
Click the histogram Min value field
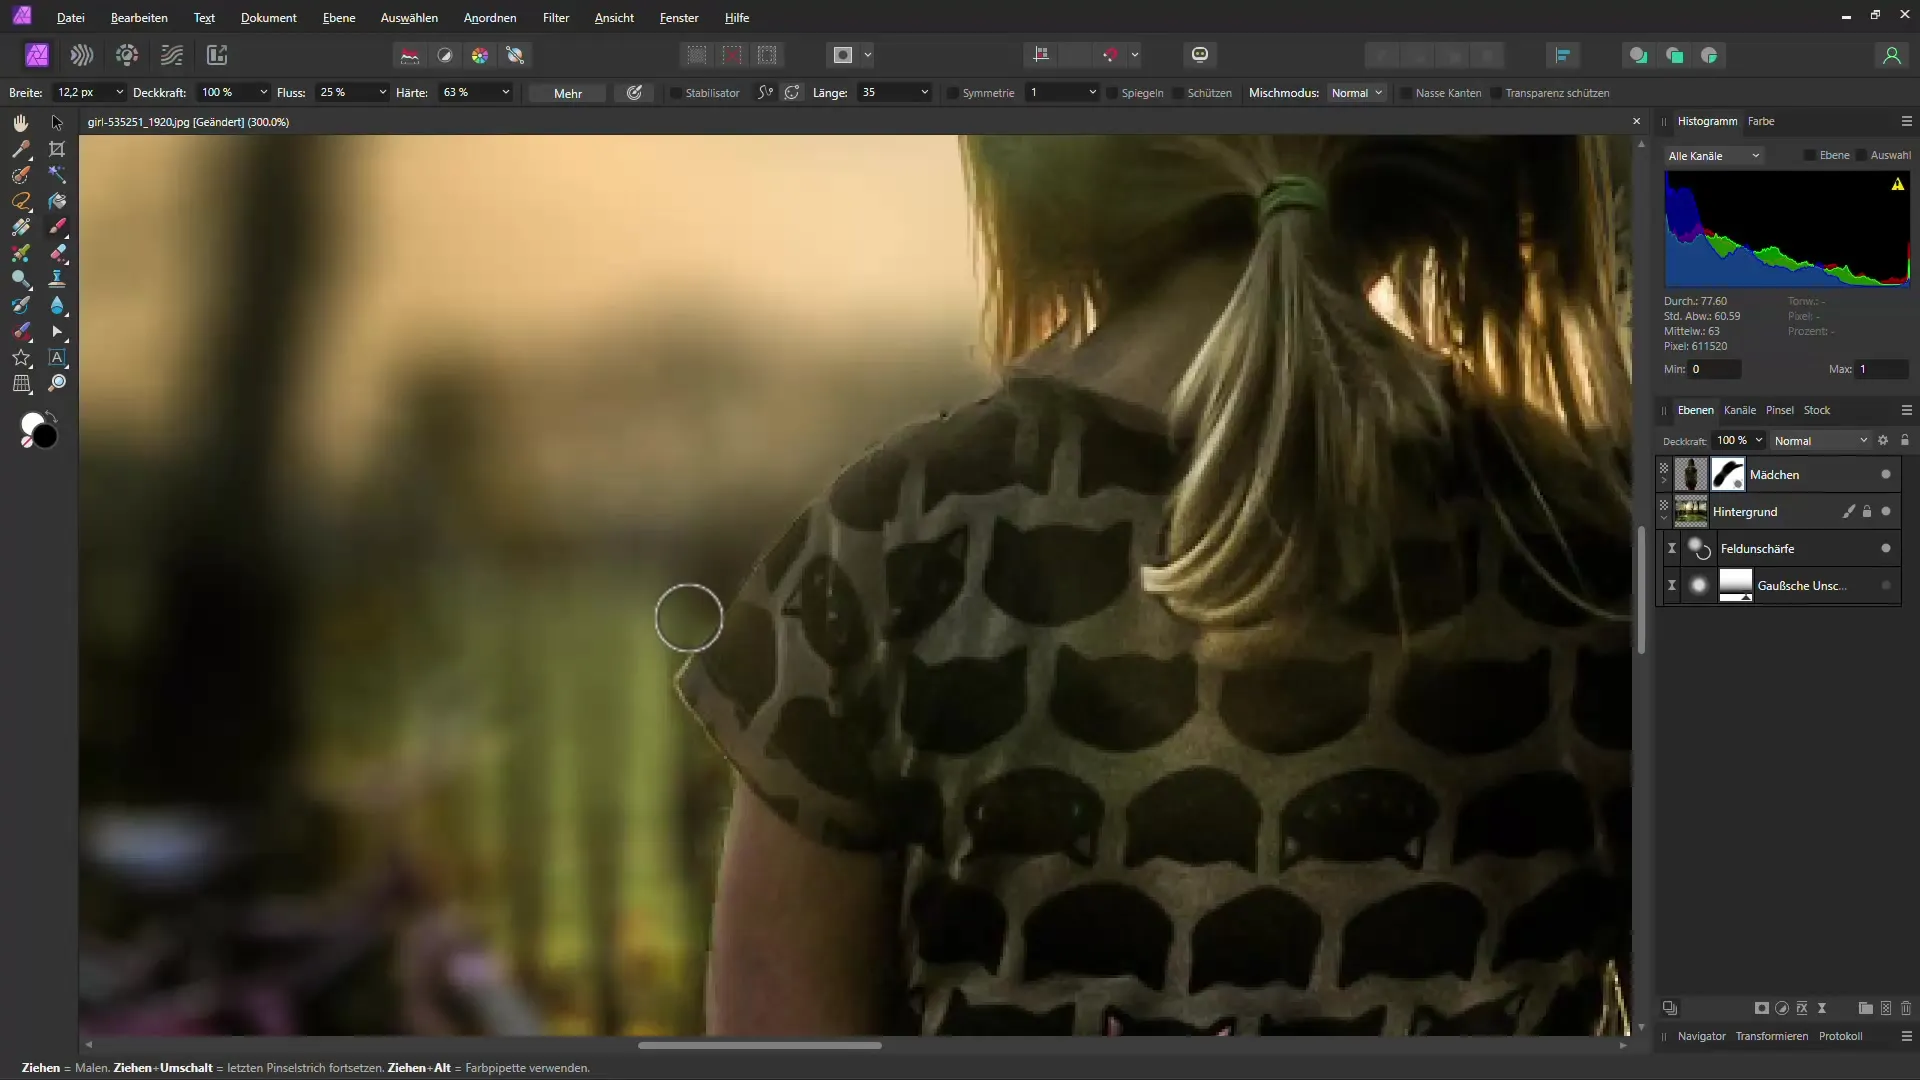tap(1715, 369)
